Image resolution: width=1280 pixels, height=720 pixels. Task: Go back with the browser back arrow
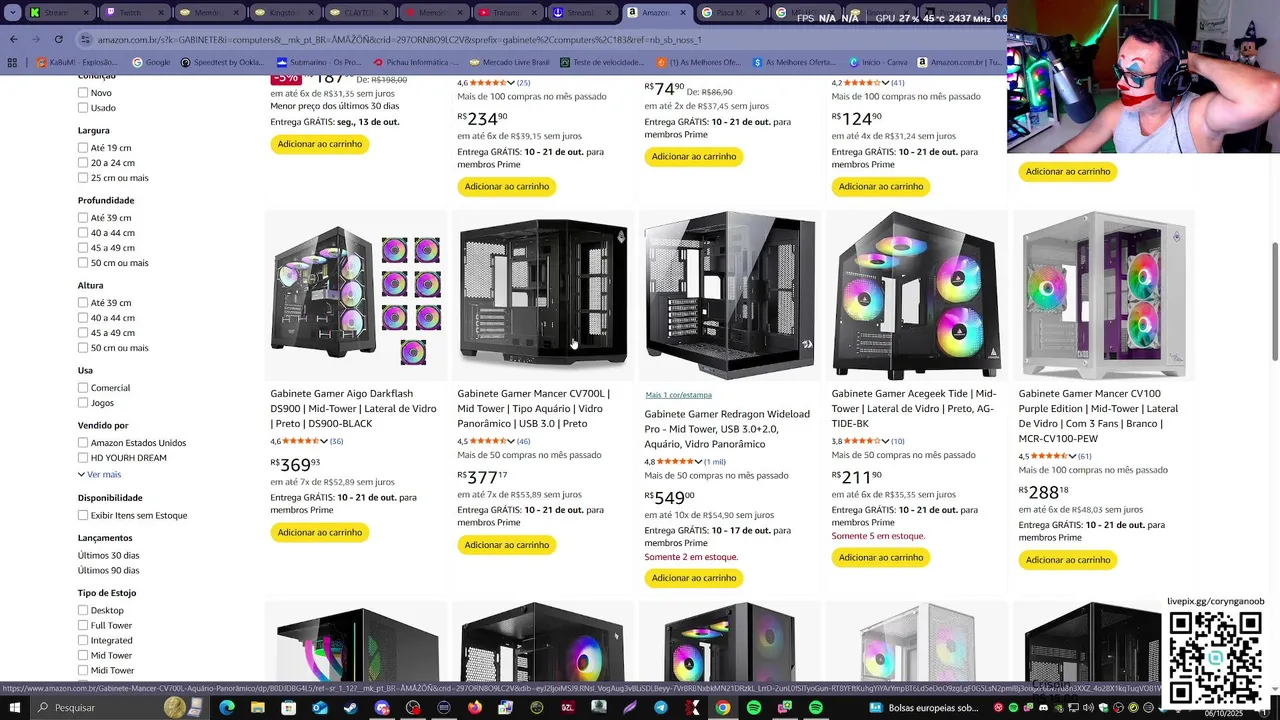pos(13,39)
